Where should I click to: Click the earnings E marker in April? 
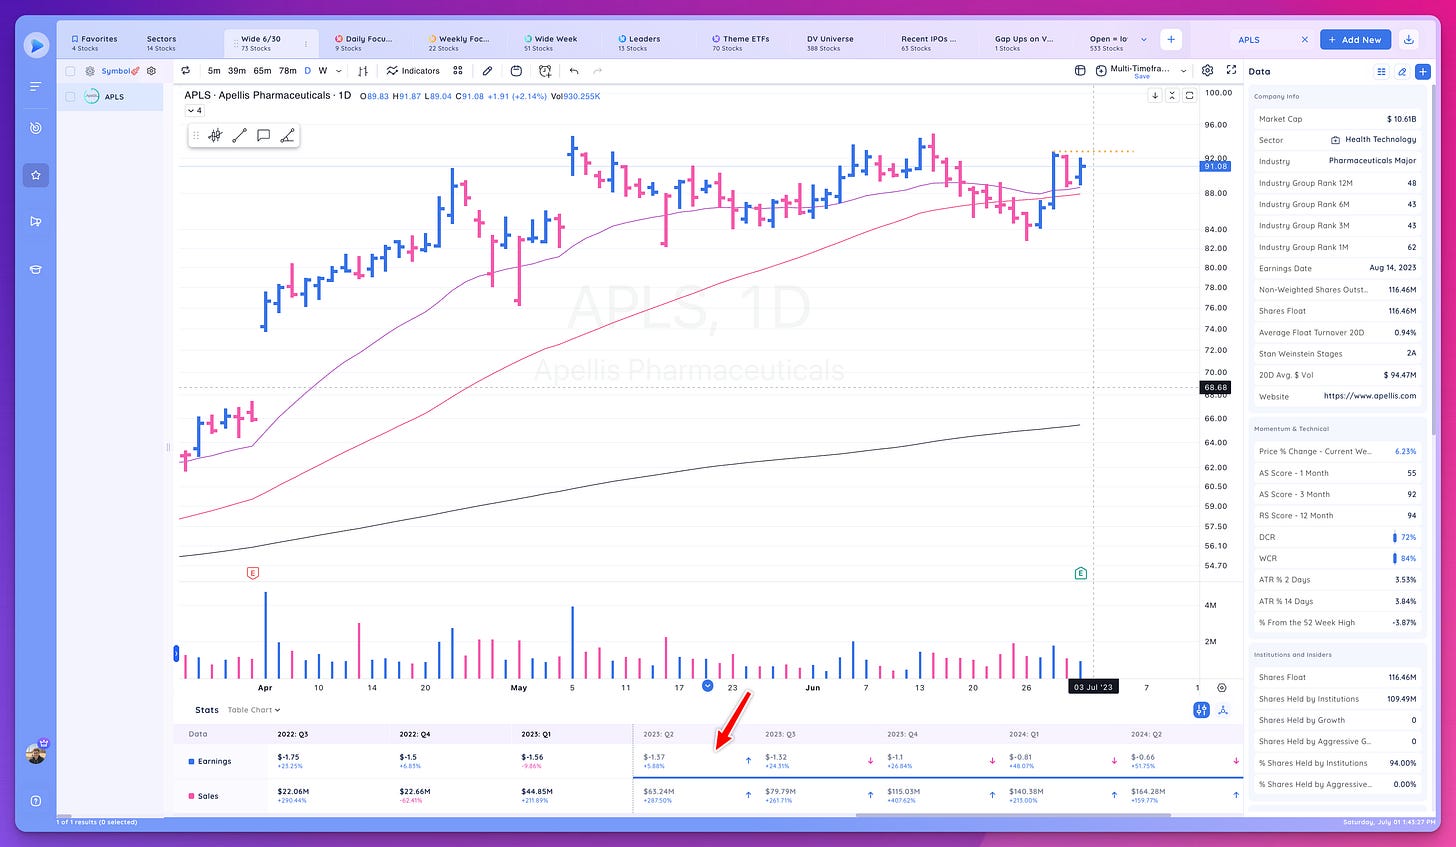tap(252, 573)
